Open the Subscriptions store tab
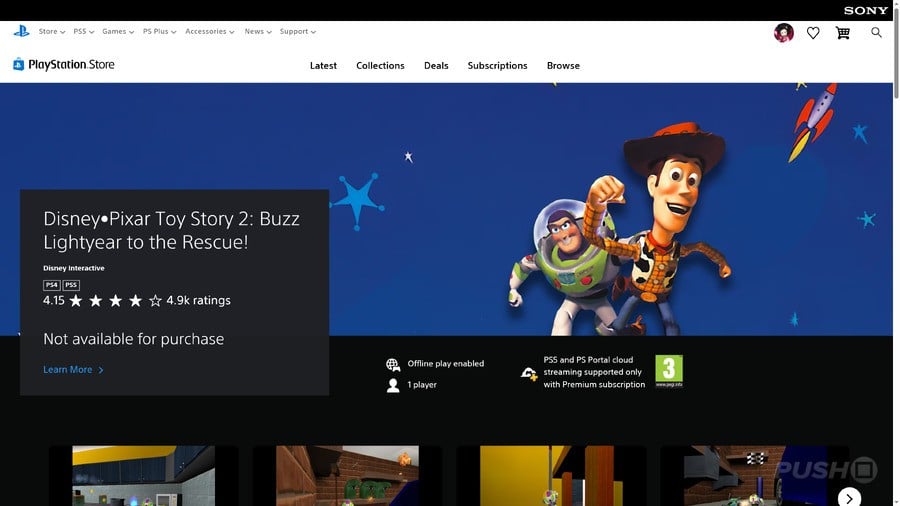The width and height of the screenshot is (900, 506). click(x=497, y=65)
